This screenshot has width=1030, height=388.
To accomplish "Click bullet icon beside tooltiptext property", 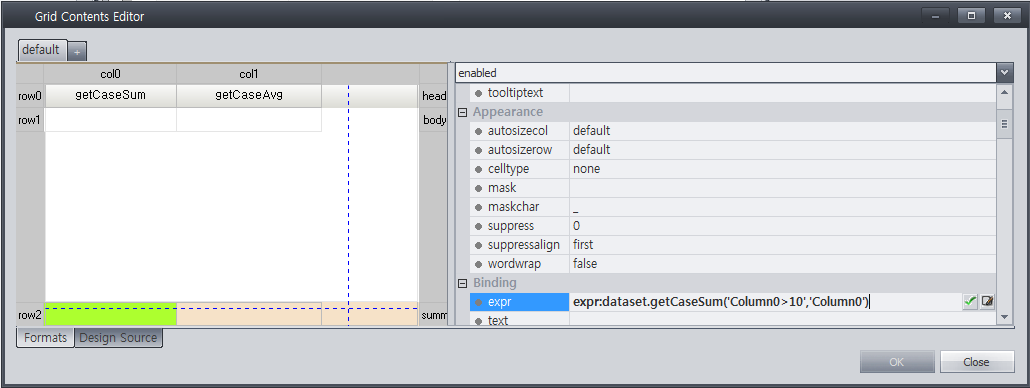I will (478, 93).
